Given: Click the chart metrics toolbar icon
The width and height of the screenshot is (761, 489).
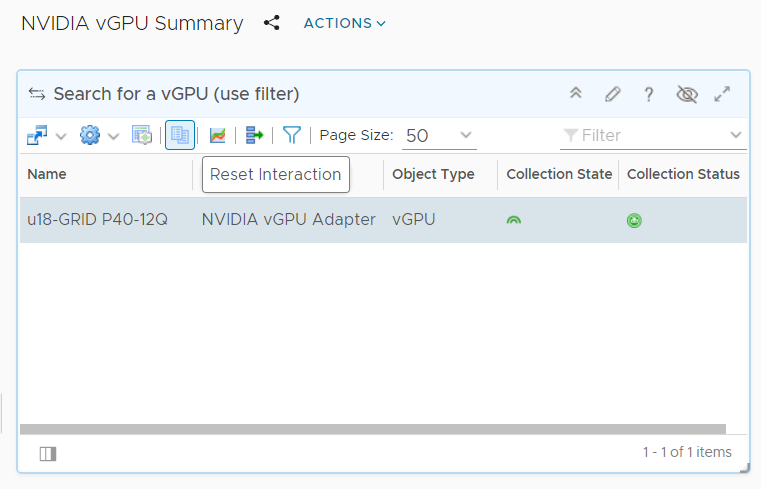Looking at the screenshot, I should pos(217,135).
